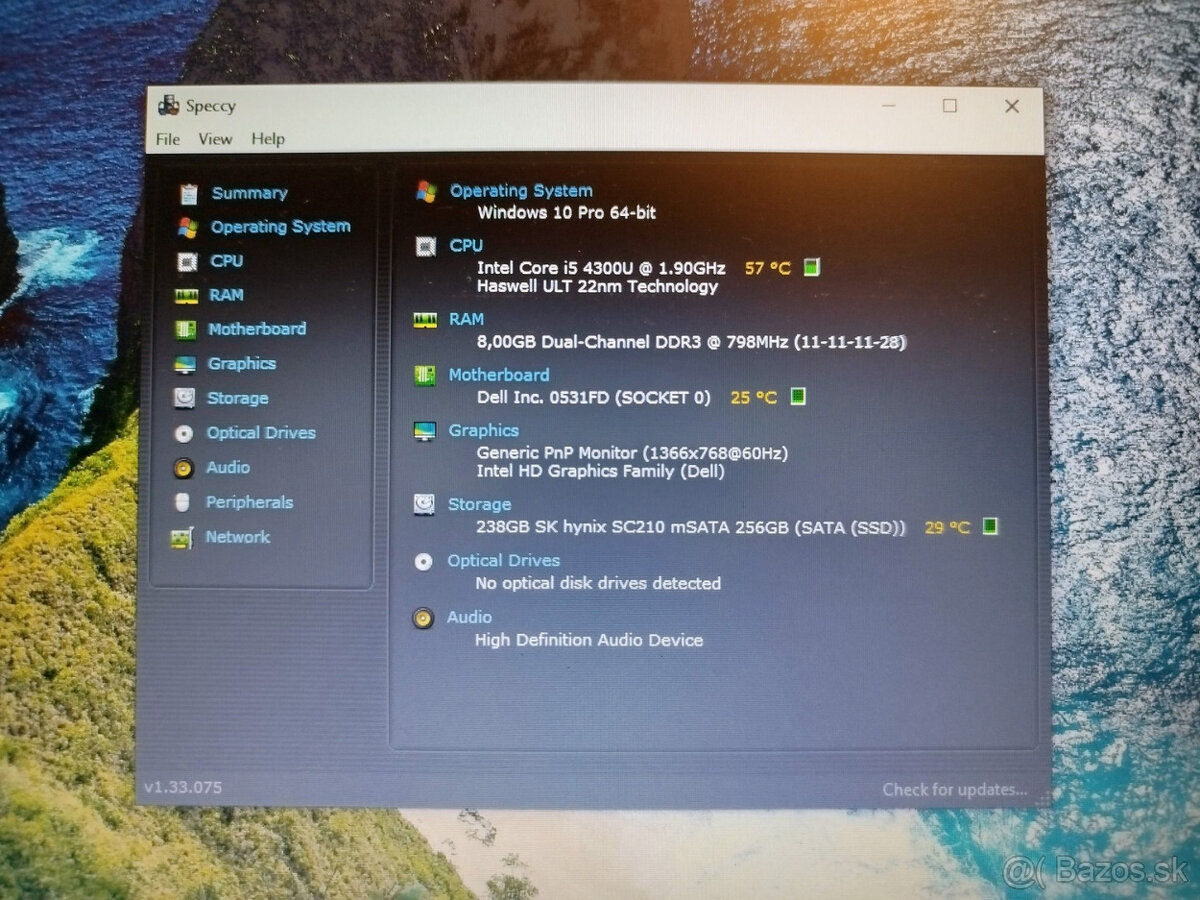Open the Storage section heading in details pane
Image resolution: width=1200 pixels, height=900 pixels.
(480, 504)
